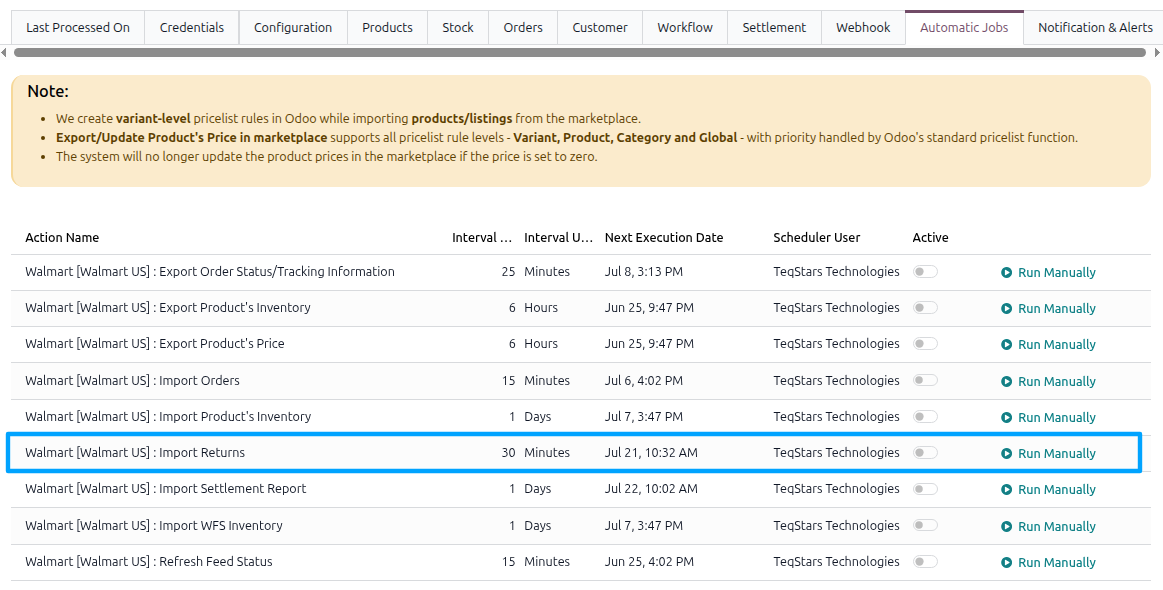Run Manually the Import Product's Inventory job

[1048, 418]
